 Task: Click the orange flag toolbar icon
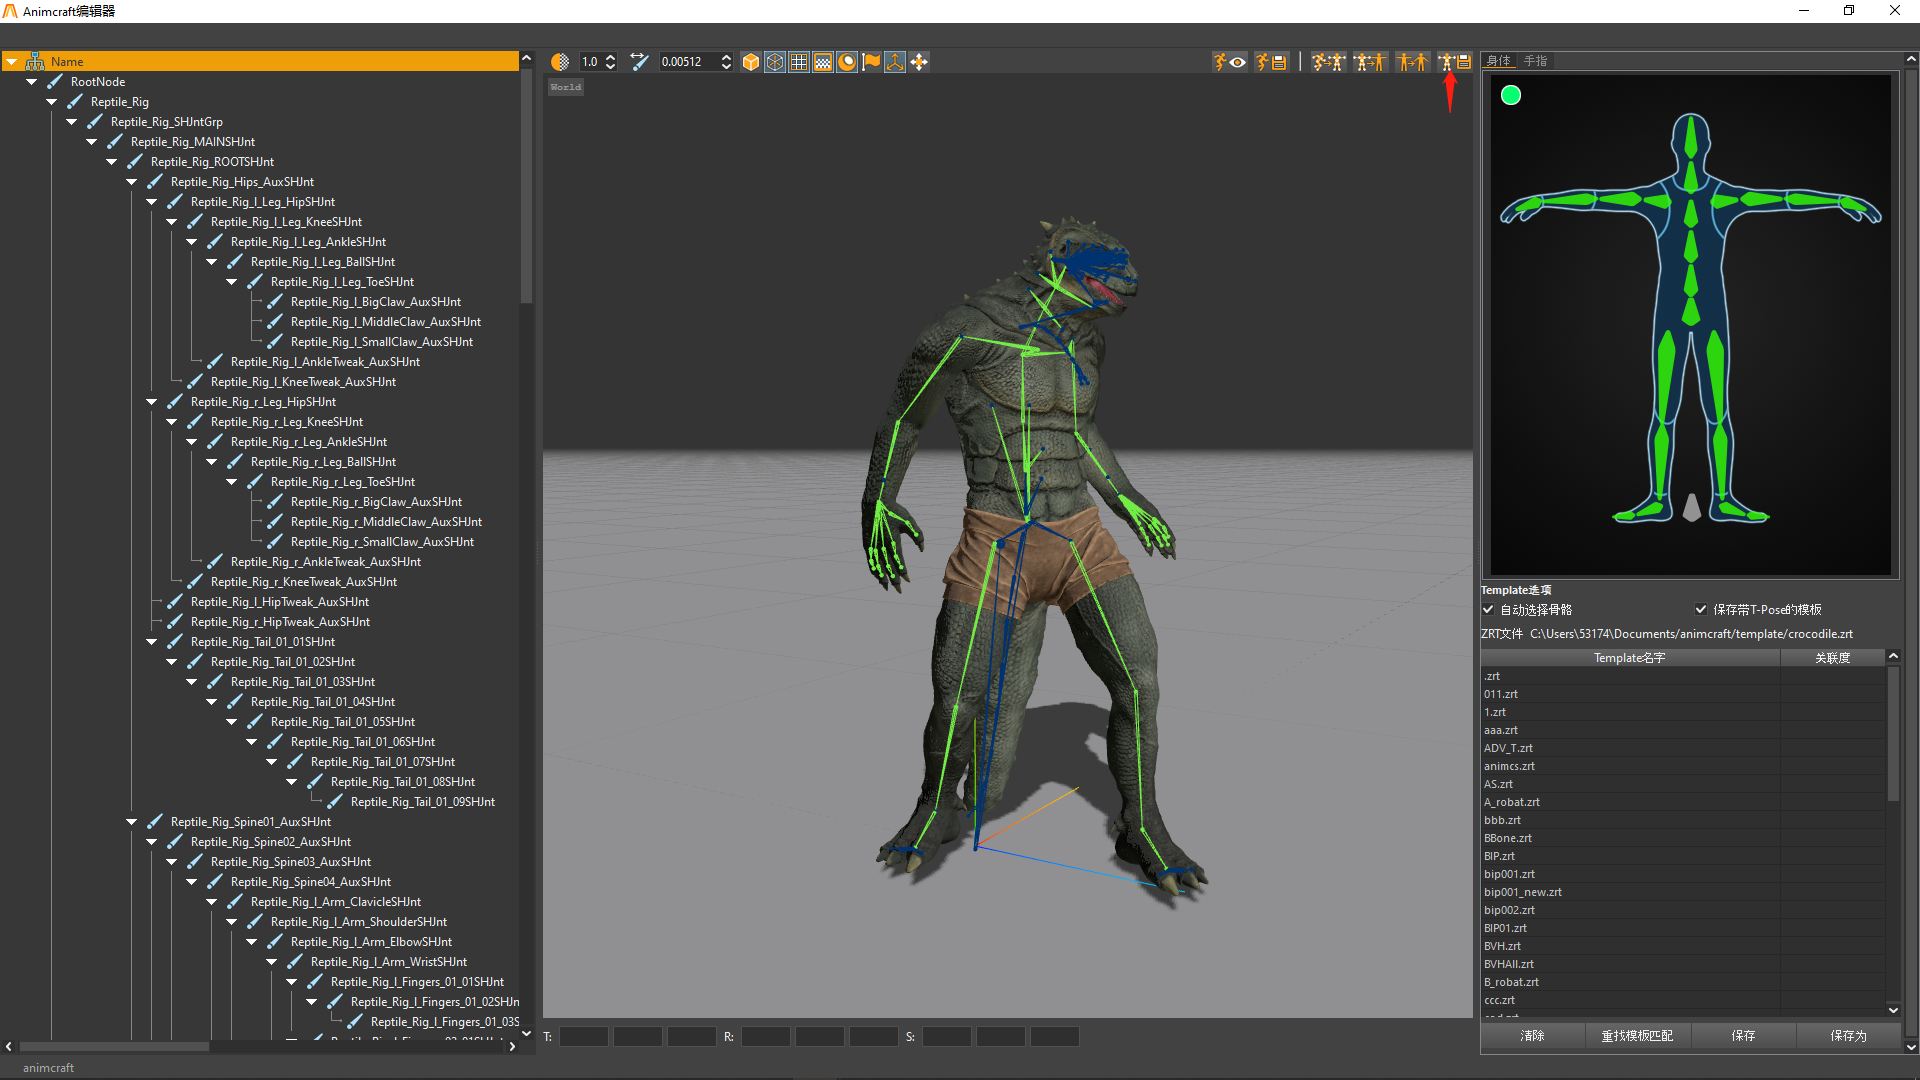coord(871,62)
